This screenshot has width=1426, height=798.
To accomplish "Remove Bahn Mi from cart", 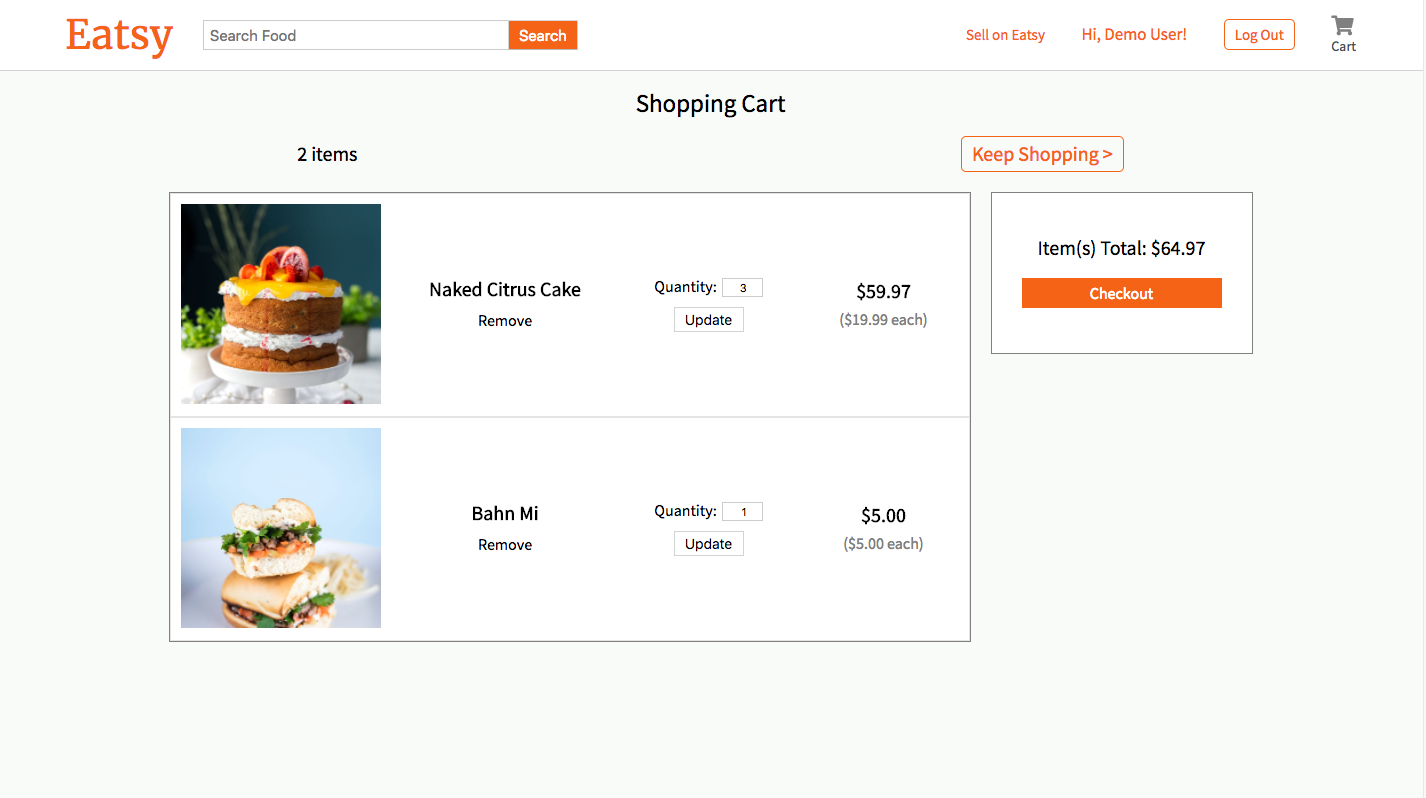I will (x=504, y=544).
